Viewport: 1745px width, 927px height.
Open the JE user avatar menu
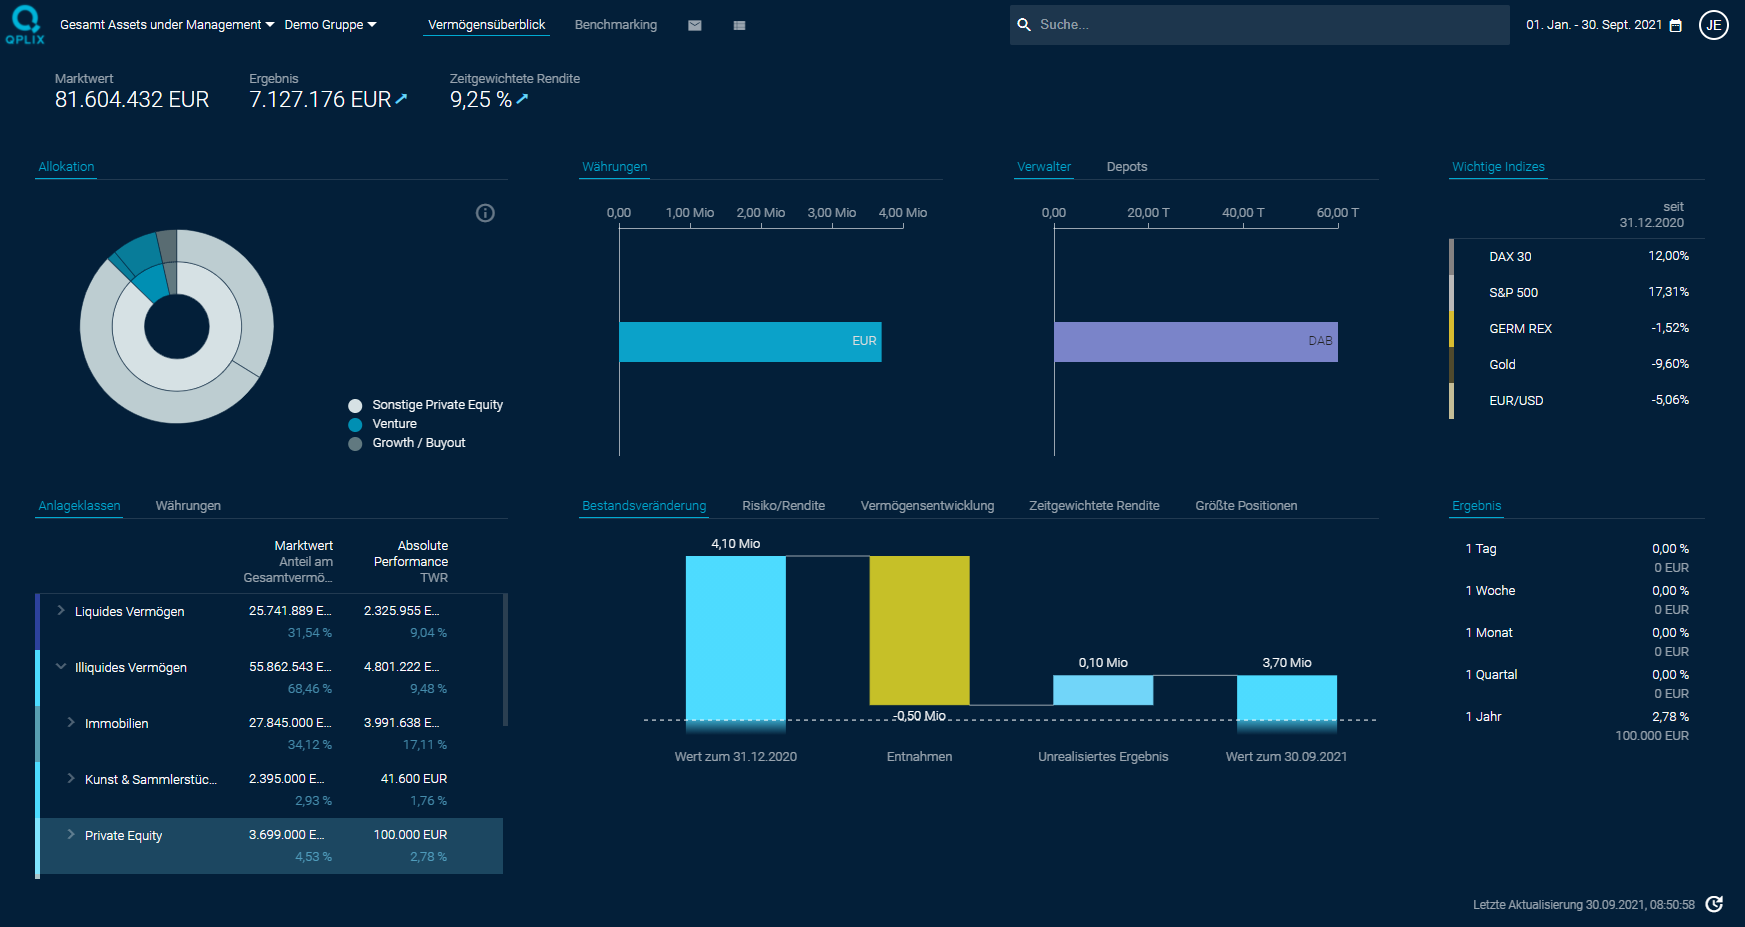(1714, 25)
